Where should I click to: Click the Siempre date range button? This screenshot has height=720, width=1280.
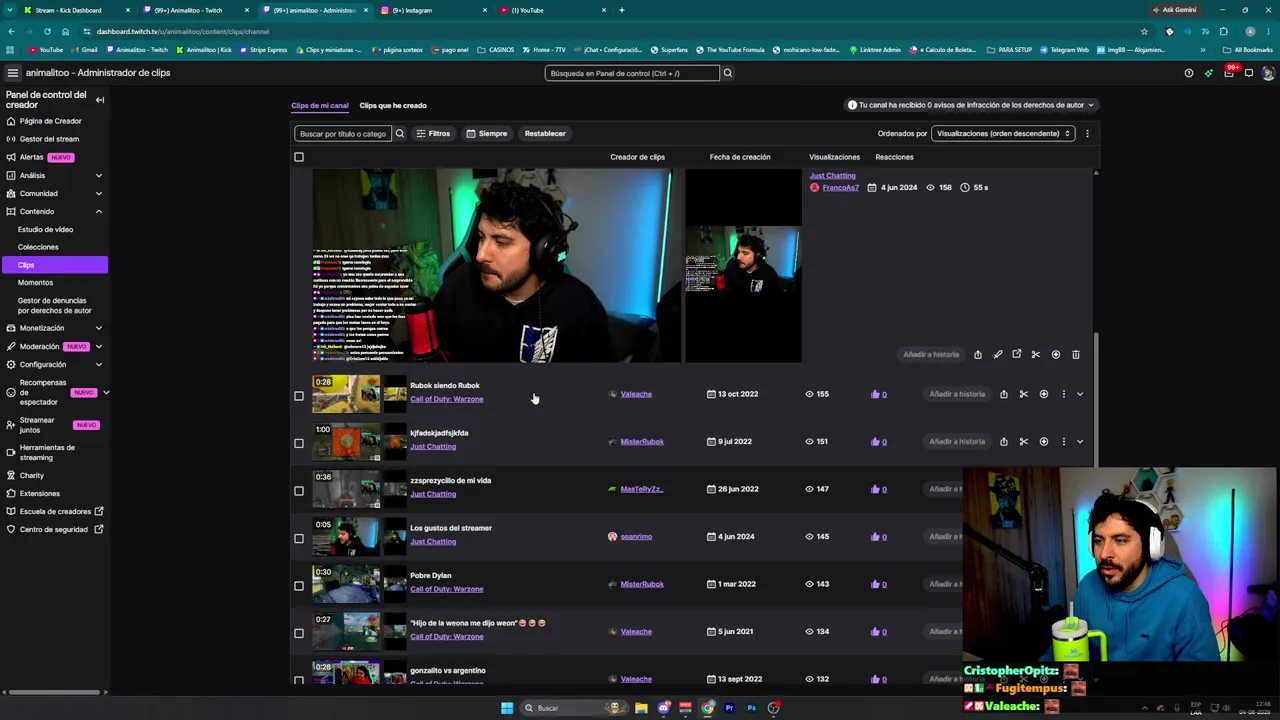pos(487,133)
